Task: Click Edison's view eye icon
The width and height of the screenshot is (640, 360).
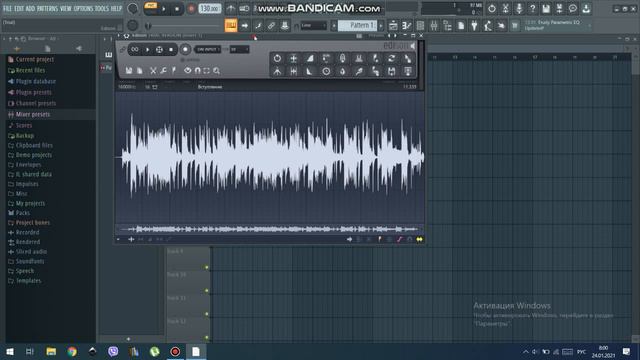Action: (187, 71)
